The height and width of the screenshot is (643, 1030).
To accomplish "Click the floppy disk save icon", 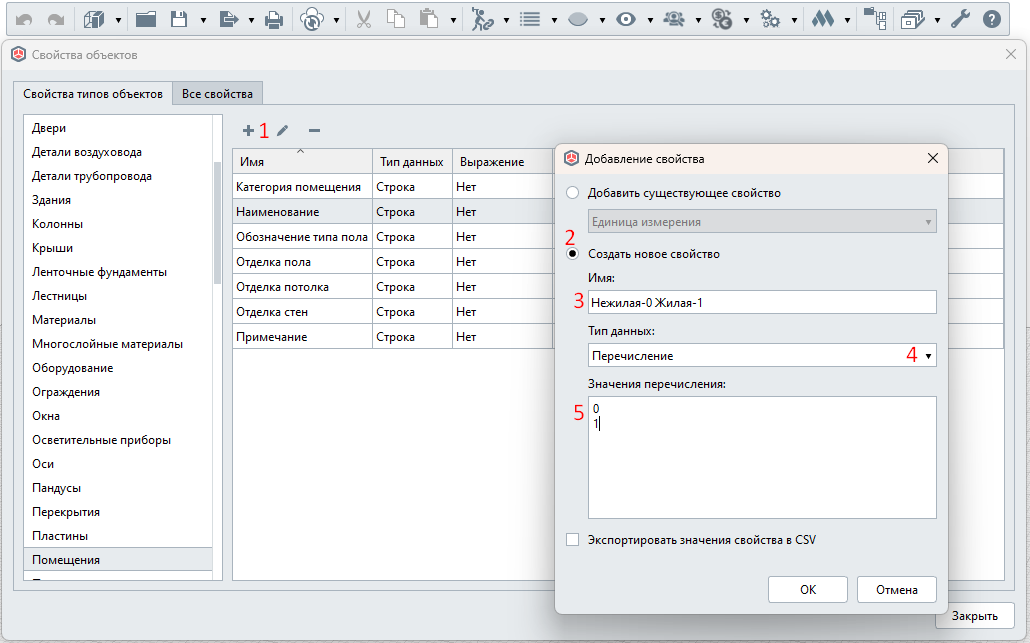I will tap(179, 20).
